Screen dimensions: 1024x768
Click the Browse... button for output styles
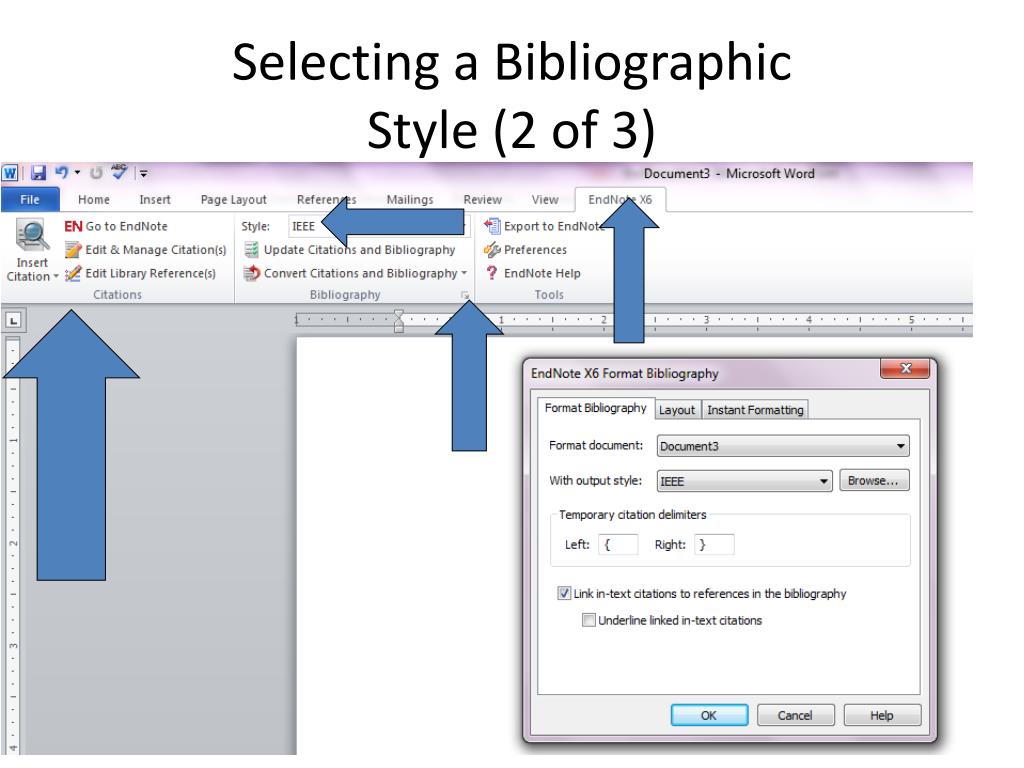pos(874,481)
